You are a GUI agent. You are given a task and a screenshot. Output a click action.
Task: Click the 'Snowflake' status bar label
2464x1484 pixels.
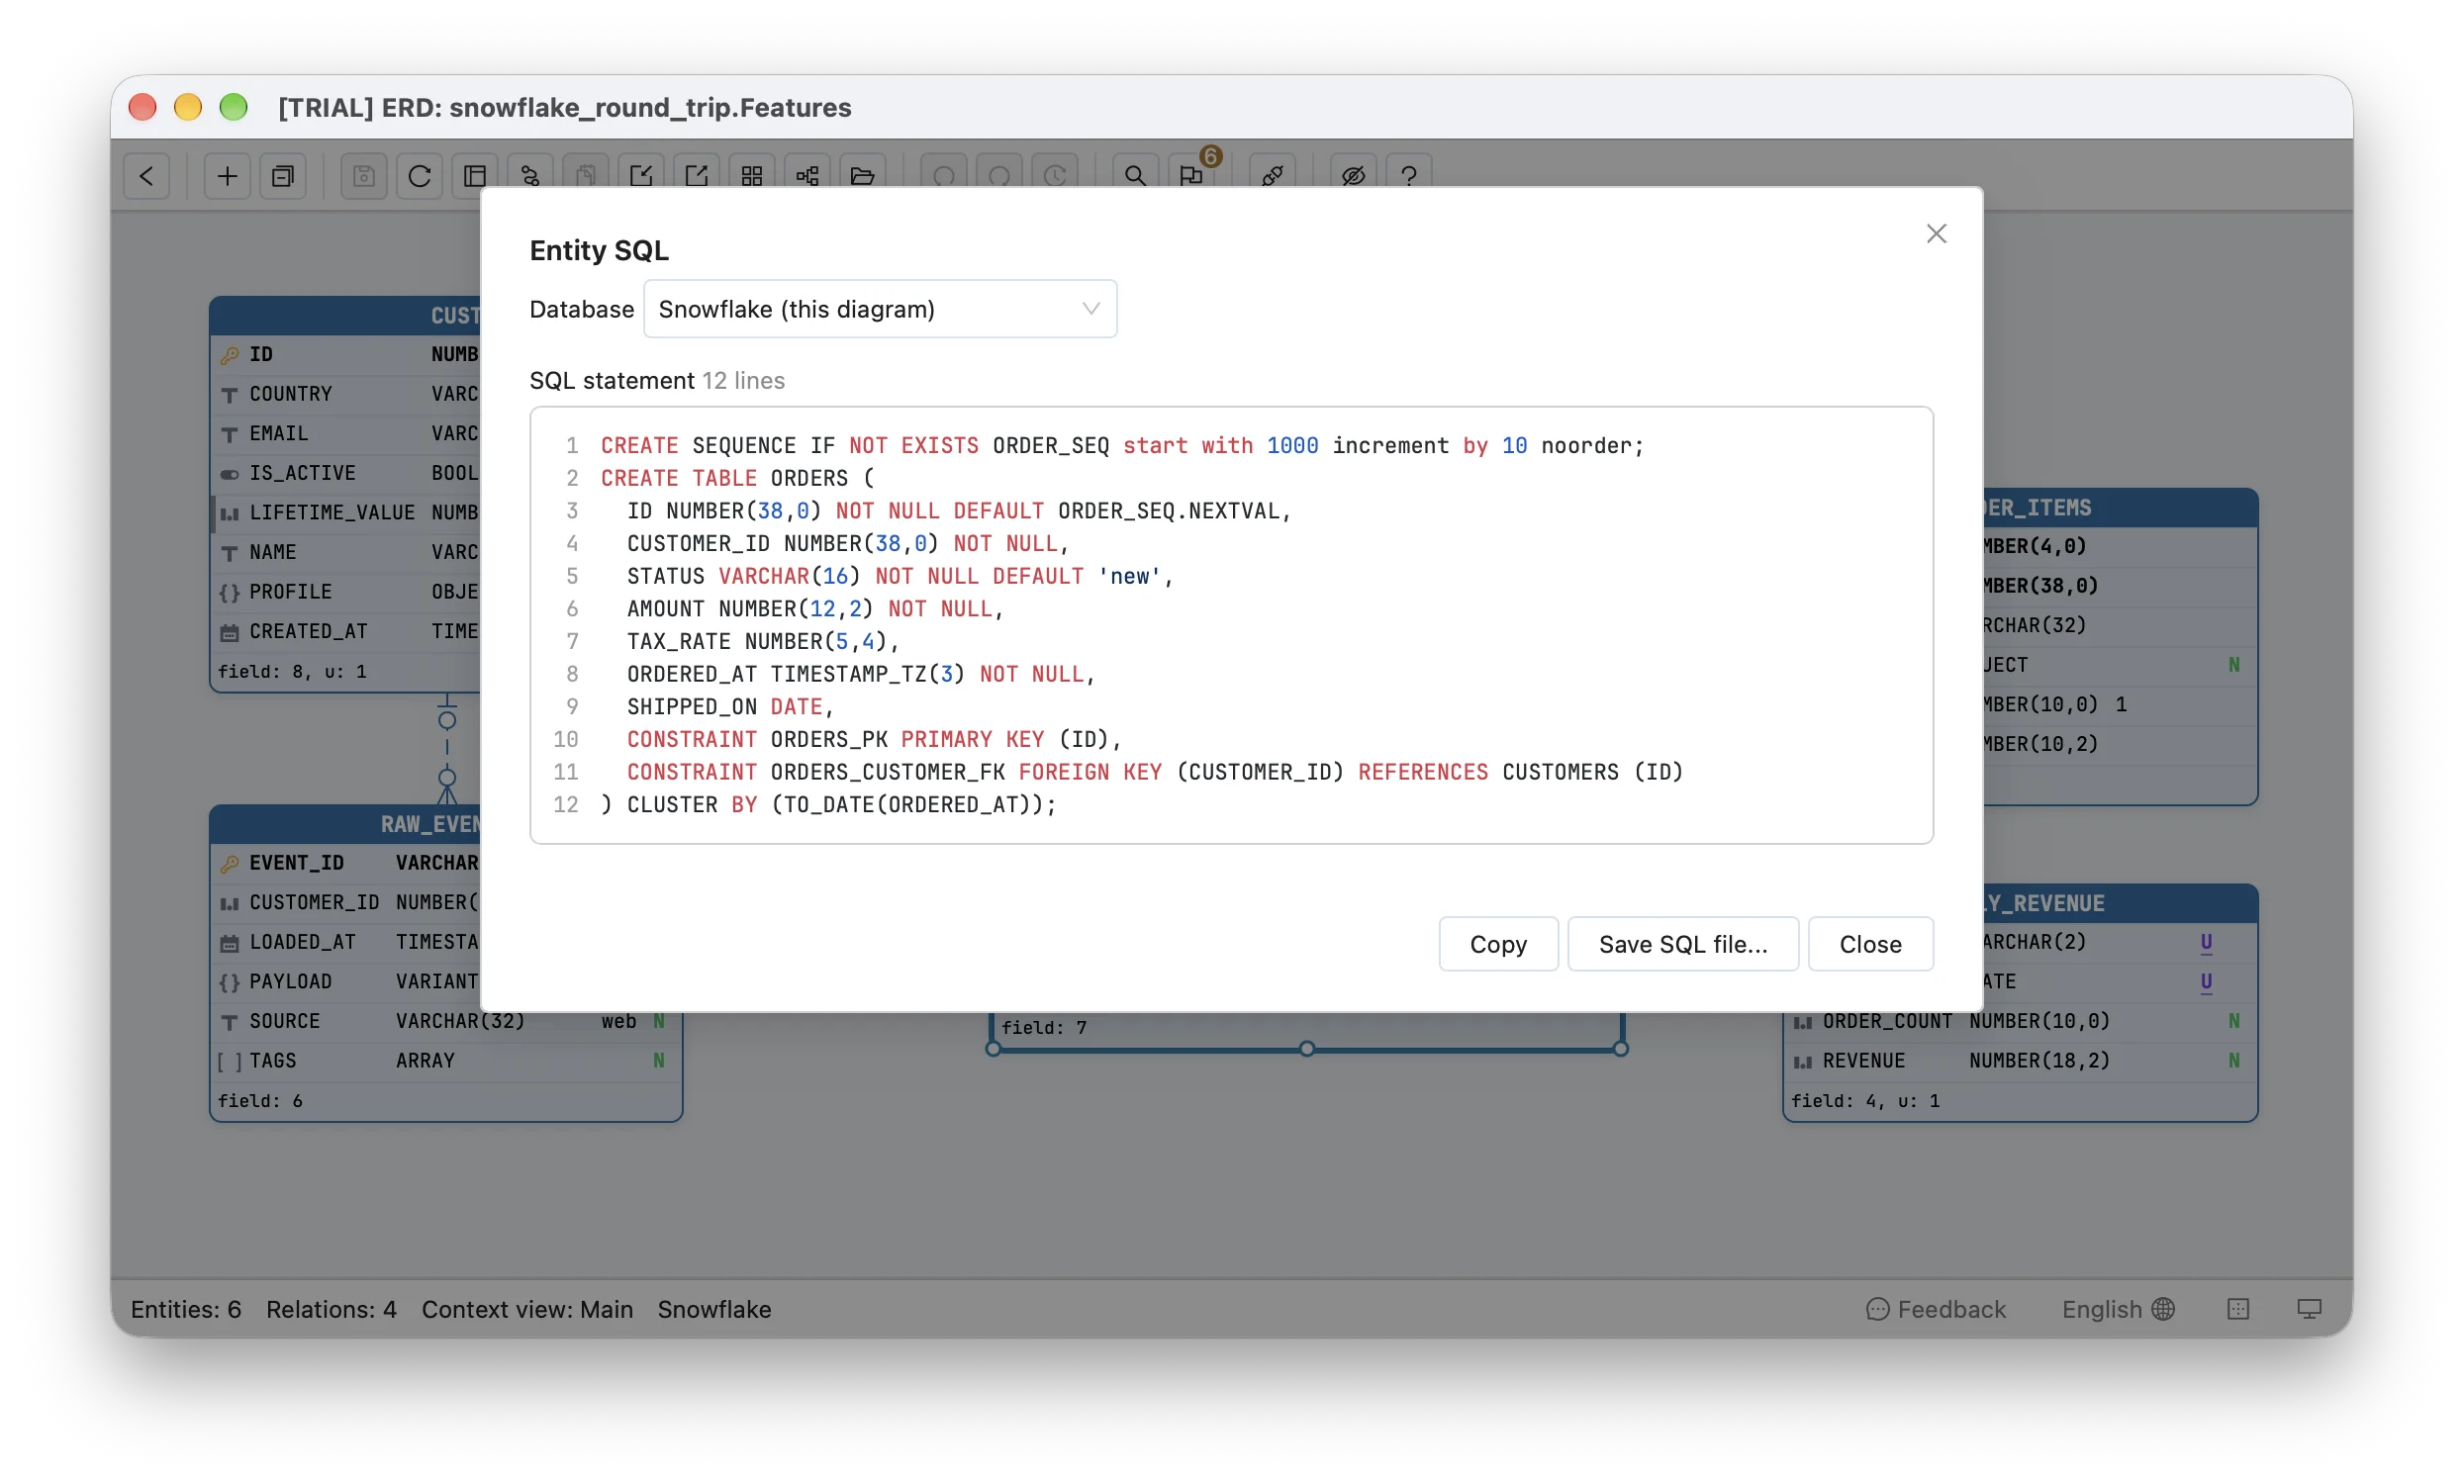tap(714, 1309)
